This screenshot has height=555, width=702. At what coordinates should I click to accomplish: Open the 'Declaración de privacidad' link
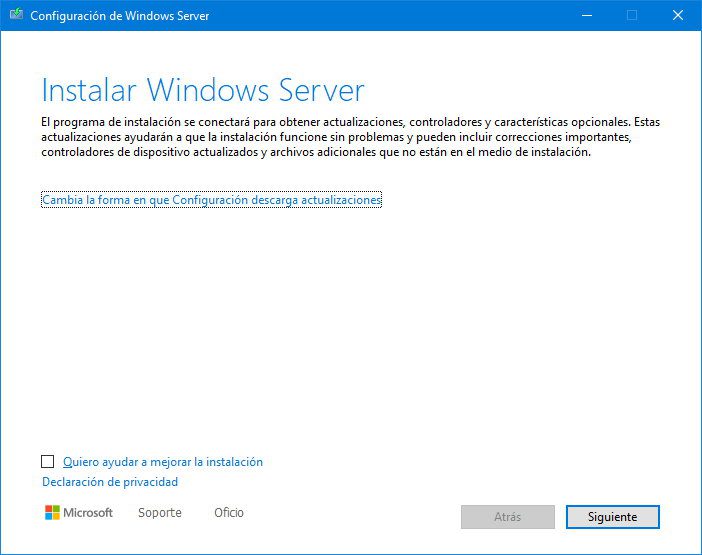click(x=110, y=482)
